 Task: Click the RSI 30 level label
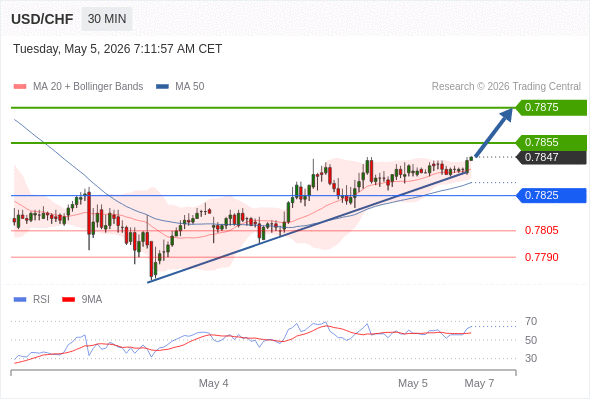[x=531, y=358]
